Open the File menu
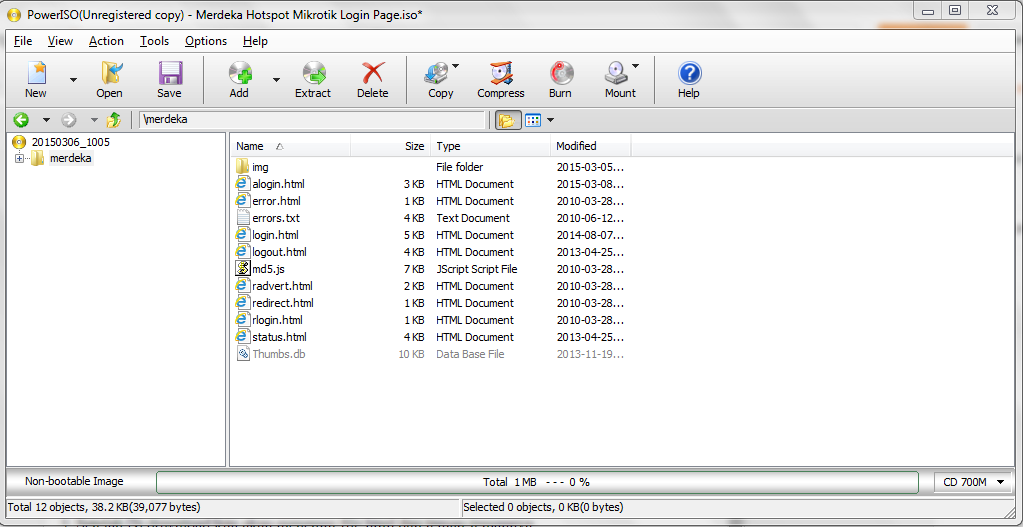The width and height of the screenshot is (1023, 527). [23, 41]
